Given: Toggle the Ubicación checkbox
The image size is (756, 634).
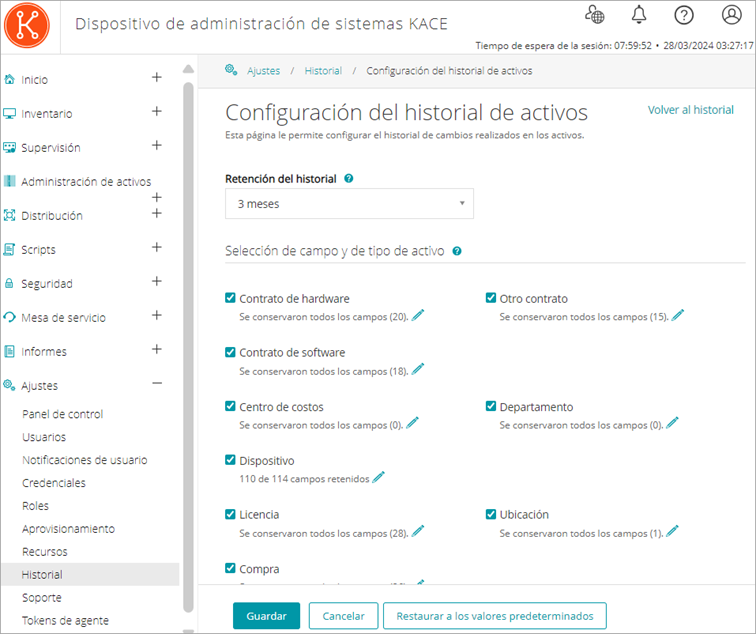Looking at the screenshot, I should pyautogui.click(x=491, y=514).
